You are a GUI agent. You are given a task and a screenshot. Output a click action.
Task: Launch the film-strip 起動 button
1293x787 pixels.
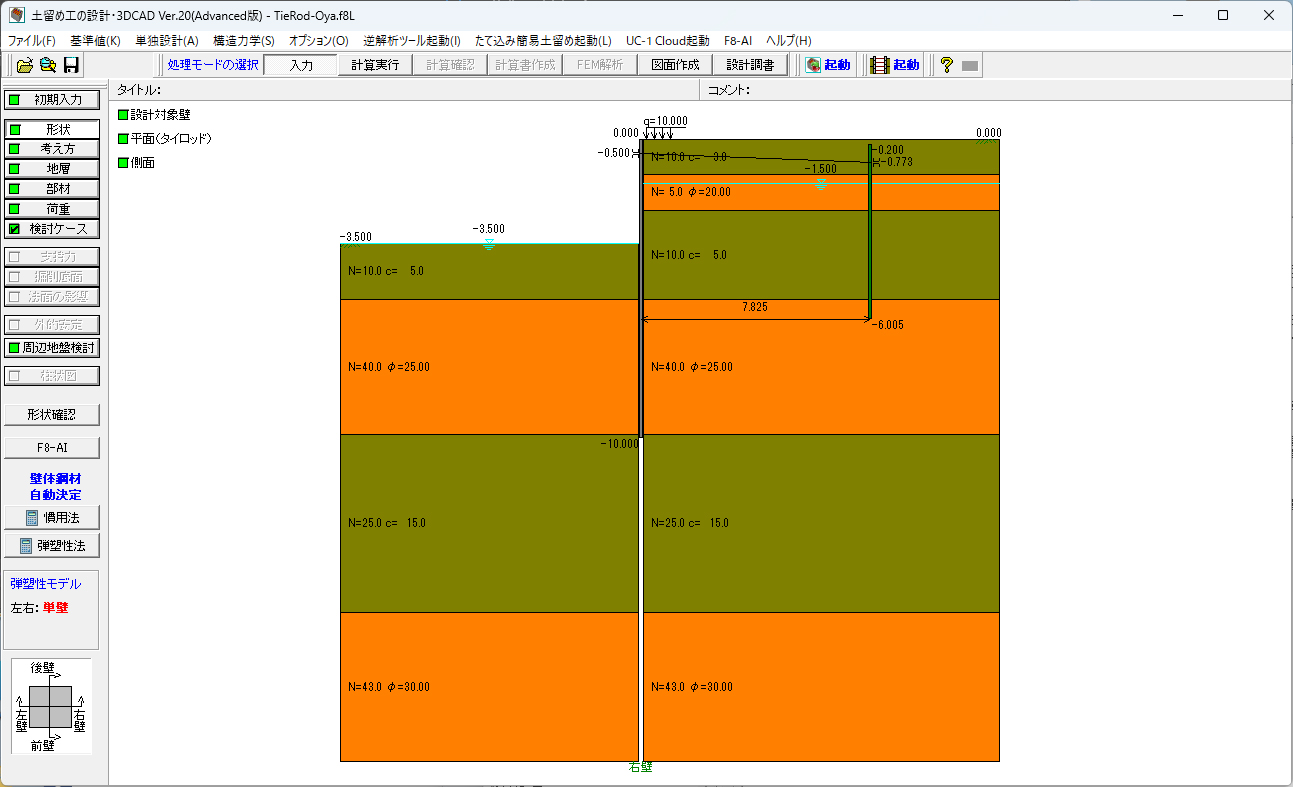(895, 65)
